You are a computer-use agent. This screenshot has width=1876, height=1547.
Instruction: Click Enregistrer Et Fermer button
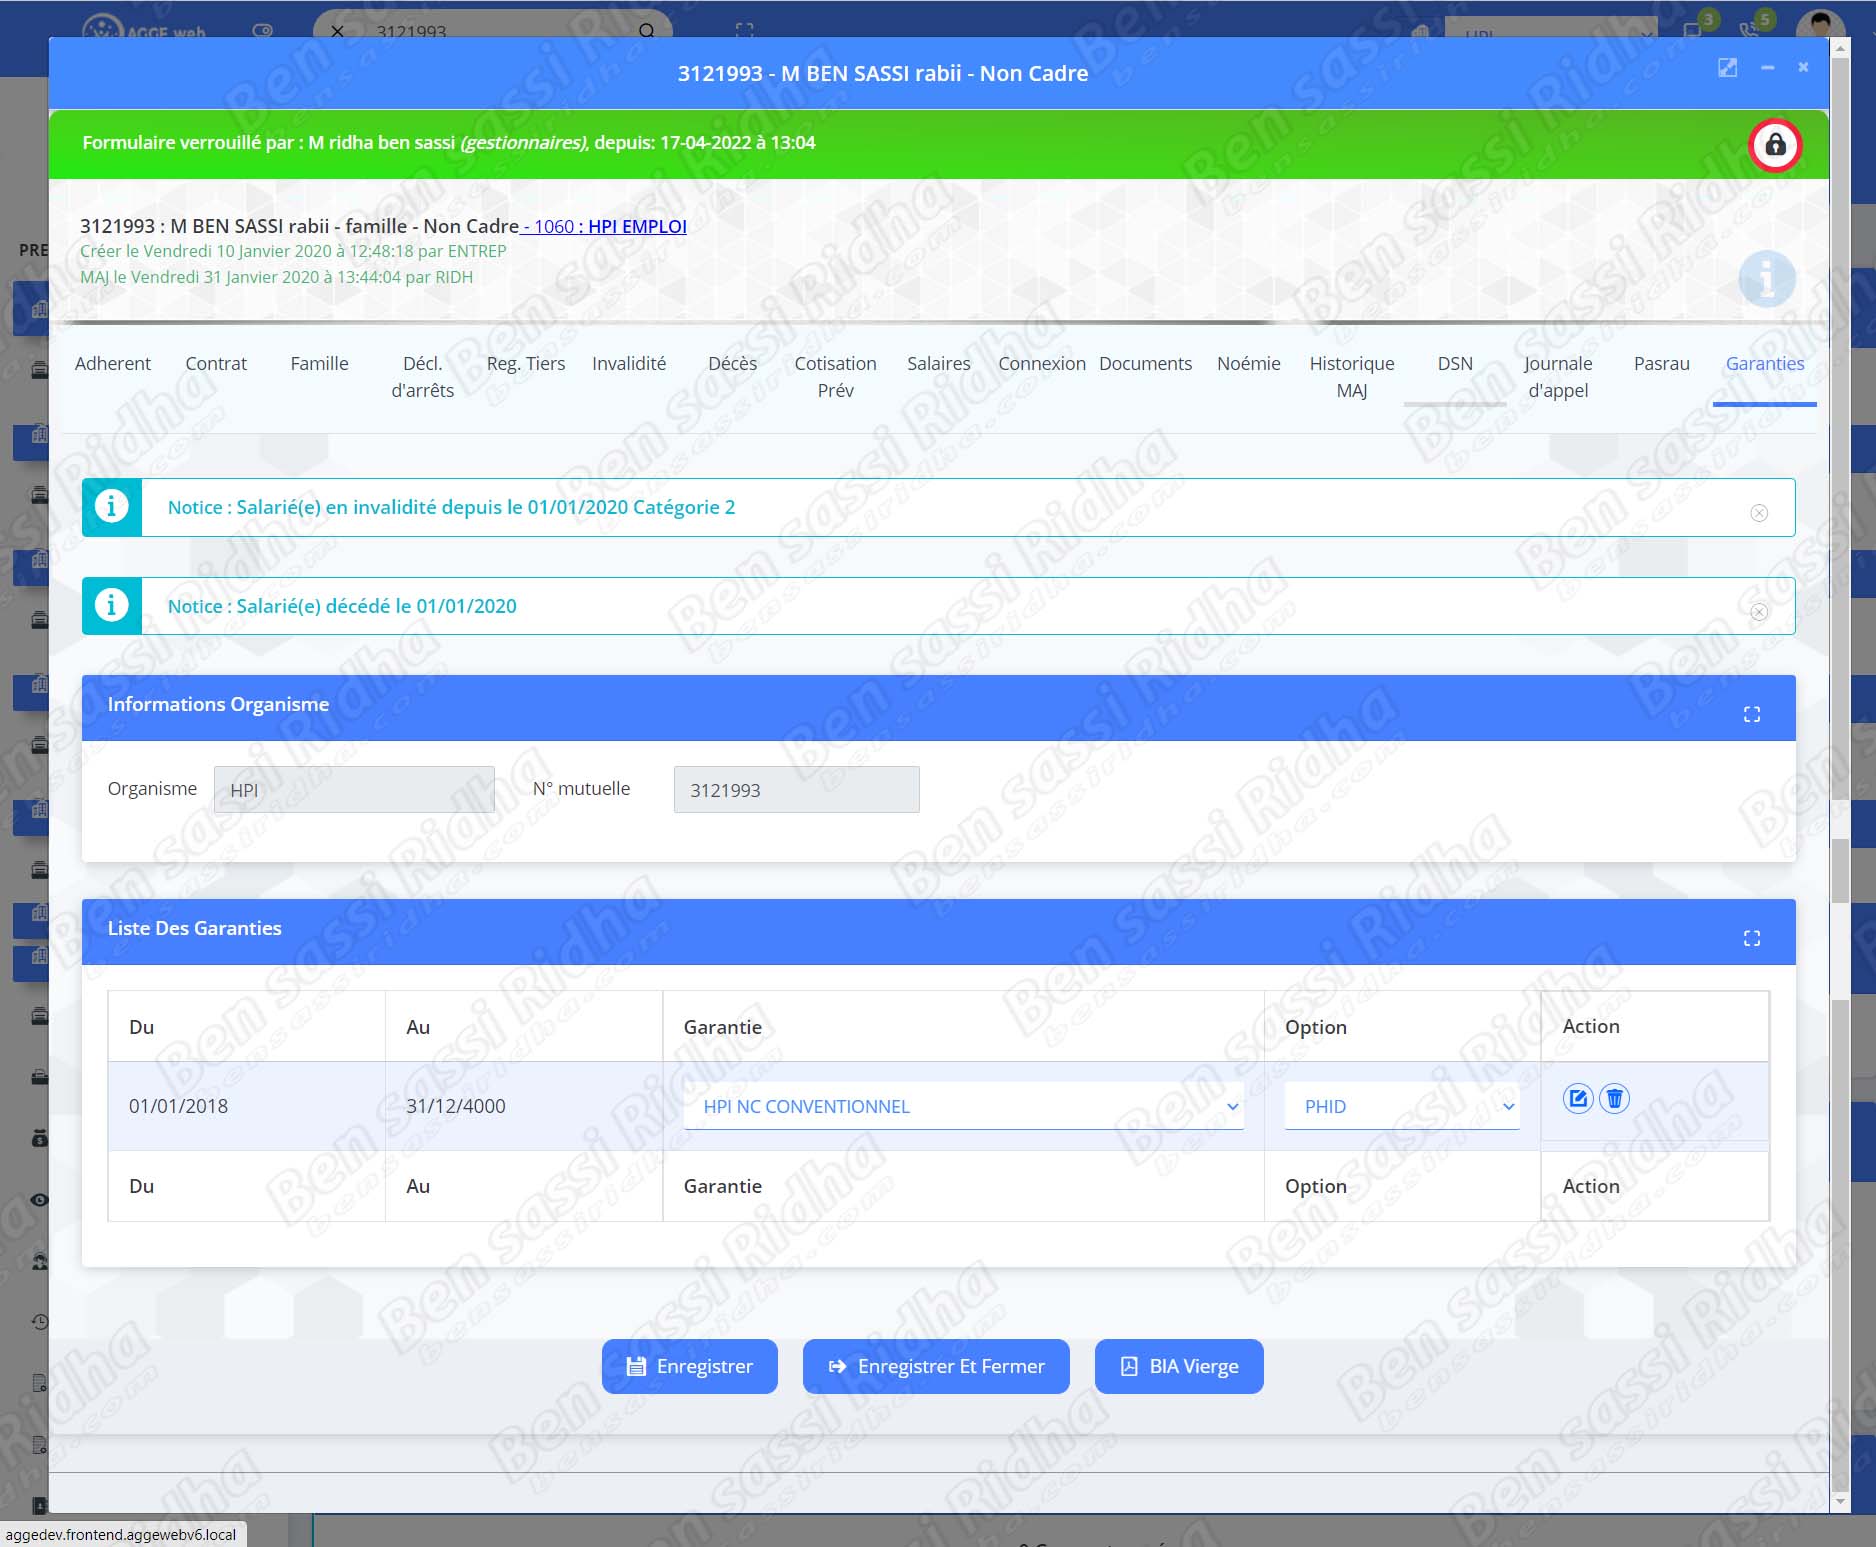tap(936, 1366)
